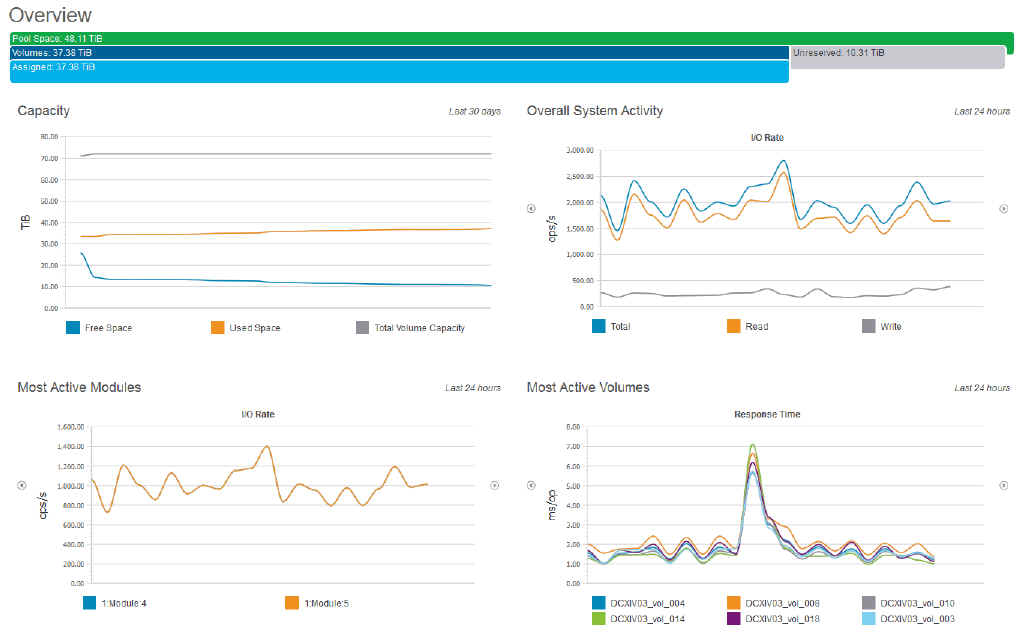Click previous arrow on Most Active Volumes chart

(x=531, y=485)
